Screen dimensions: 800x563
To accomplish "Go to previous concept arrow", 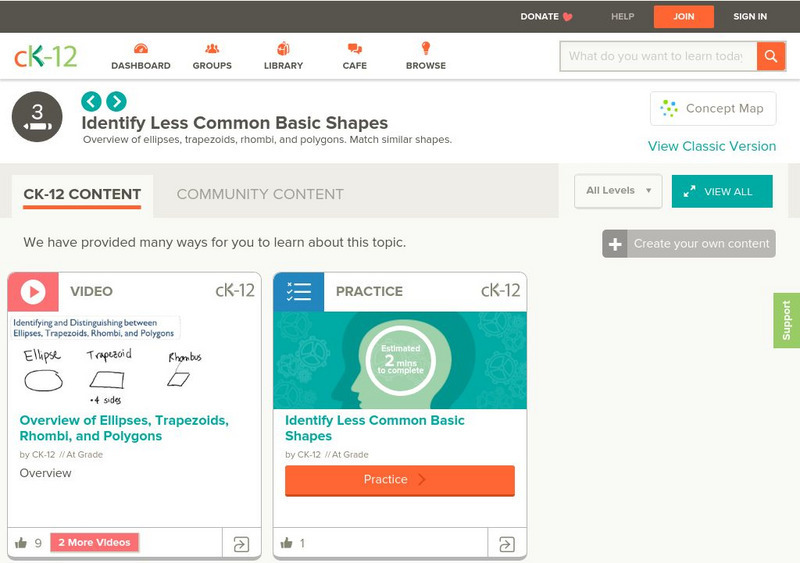I will [91, 101].
